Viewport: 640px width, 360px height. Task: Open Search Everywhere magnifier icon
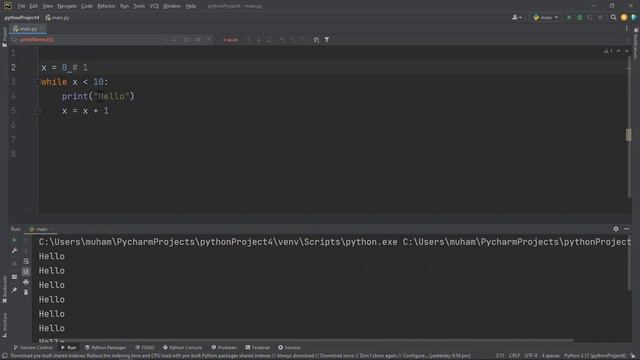(613, 18)
